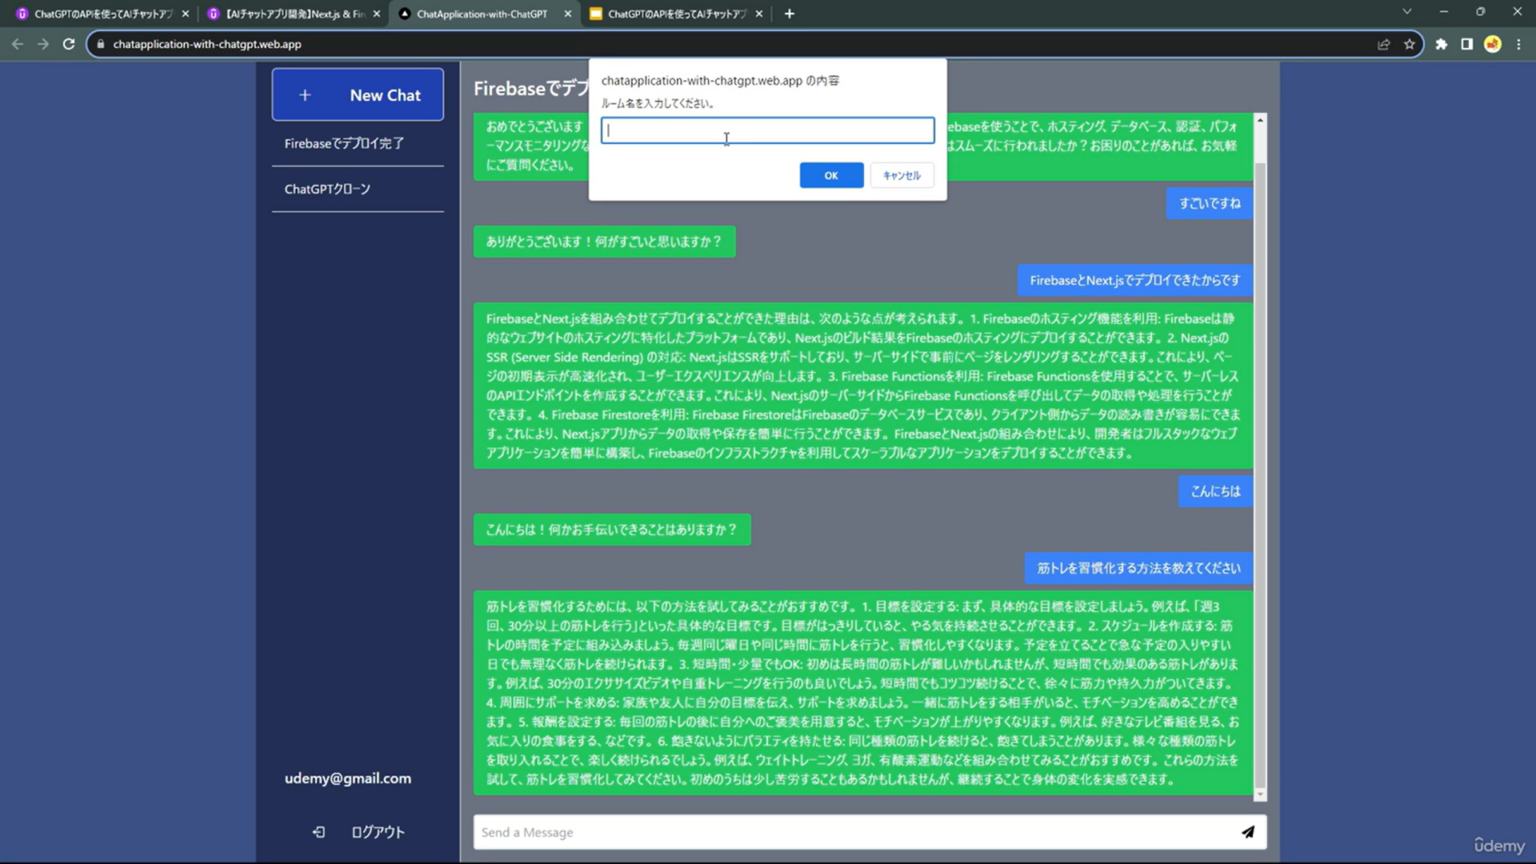This screenshot has height=864, width=1536.
Task: Reload the page with refresh icon
Action: [x=69, y=44]
